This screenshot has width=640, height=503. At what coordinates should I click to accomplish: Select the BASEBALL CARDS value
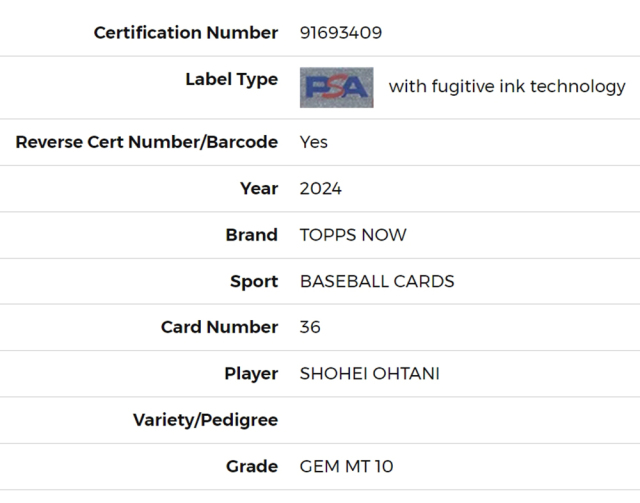(377, 281)
